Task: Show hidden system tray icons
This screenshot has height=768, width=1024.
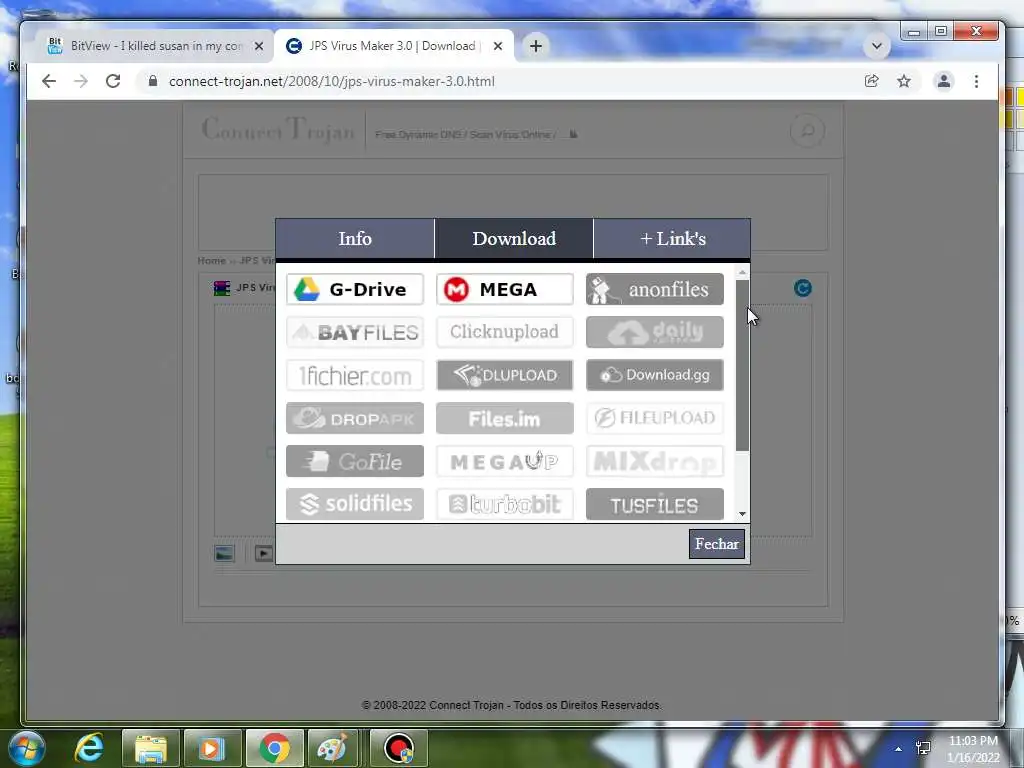Action: (899, 748)
